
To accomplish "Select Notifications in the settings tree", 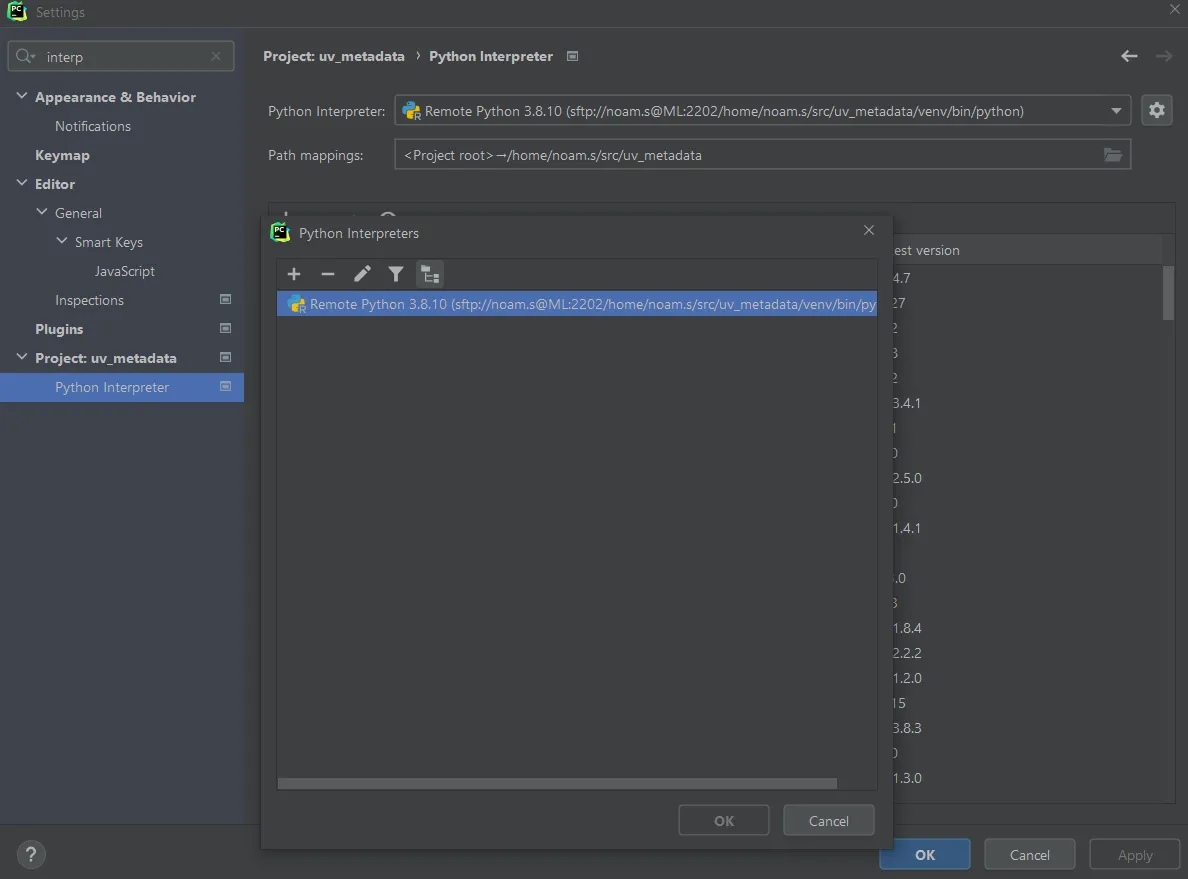I will pyautogui.click(x=92, y=126).
